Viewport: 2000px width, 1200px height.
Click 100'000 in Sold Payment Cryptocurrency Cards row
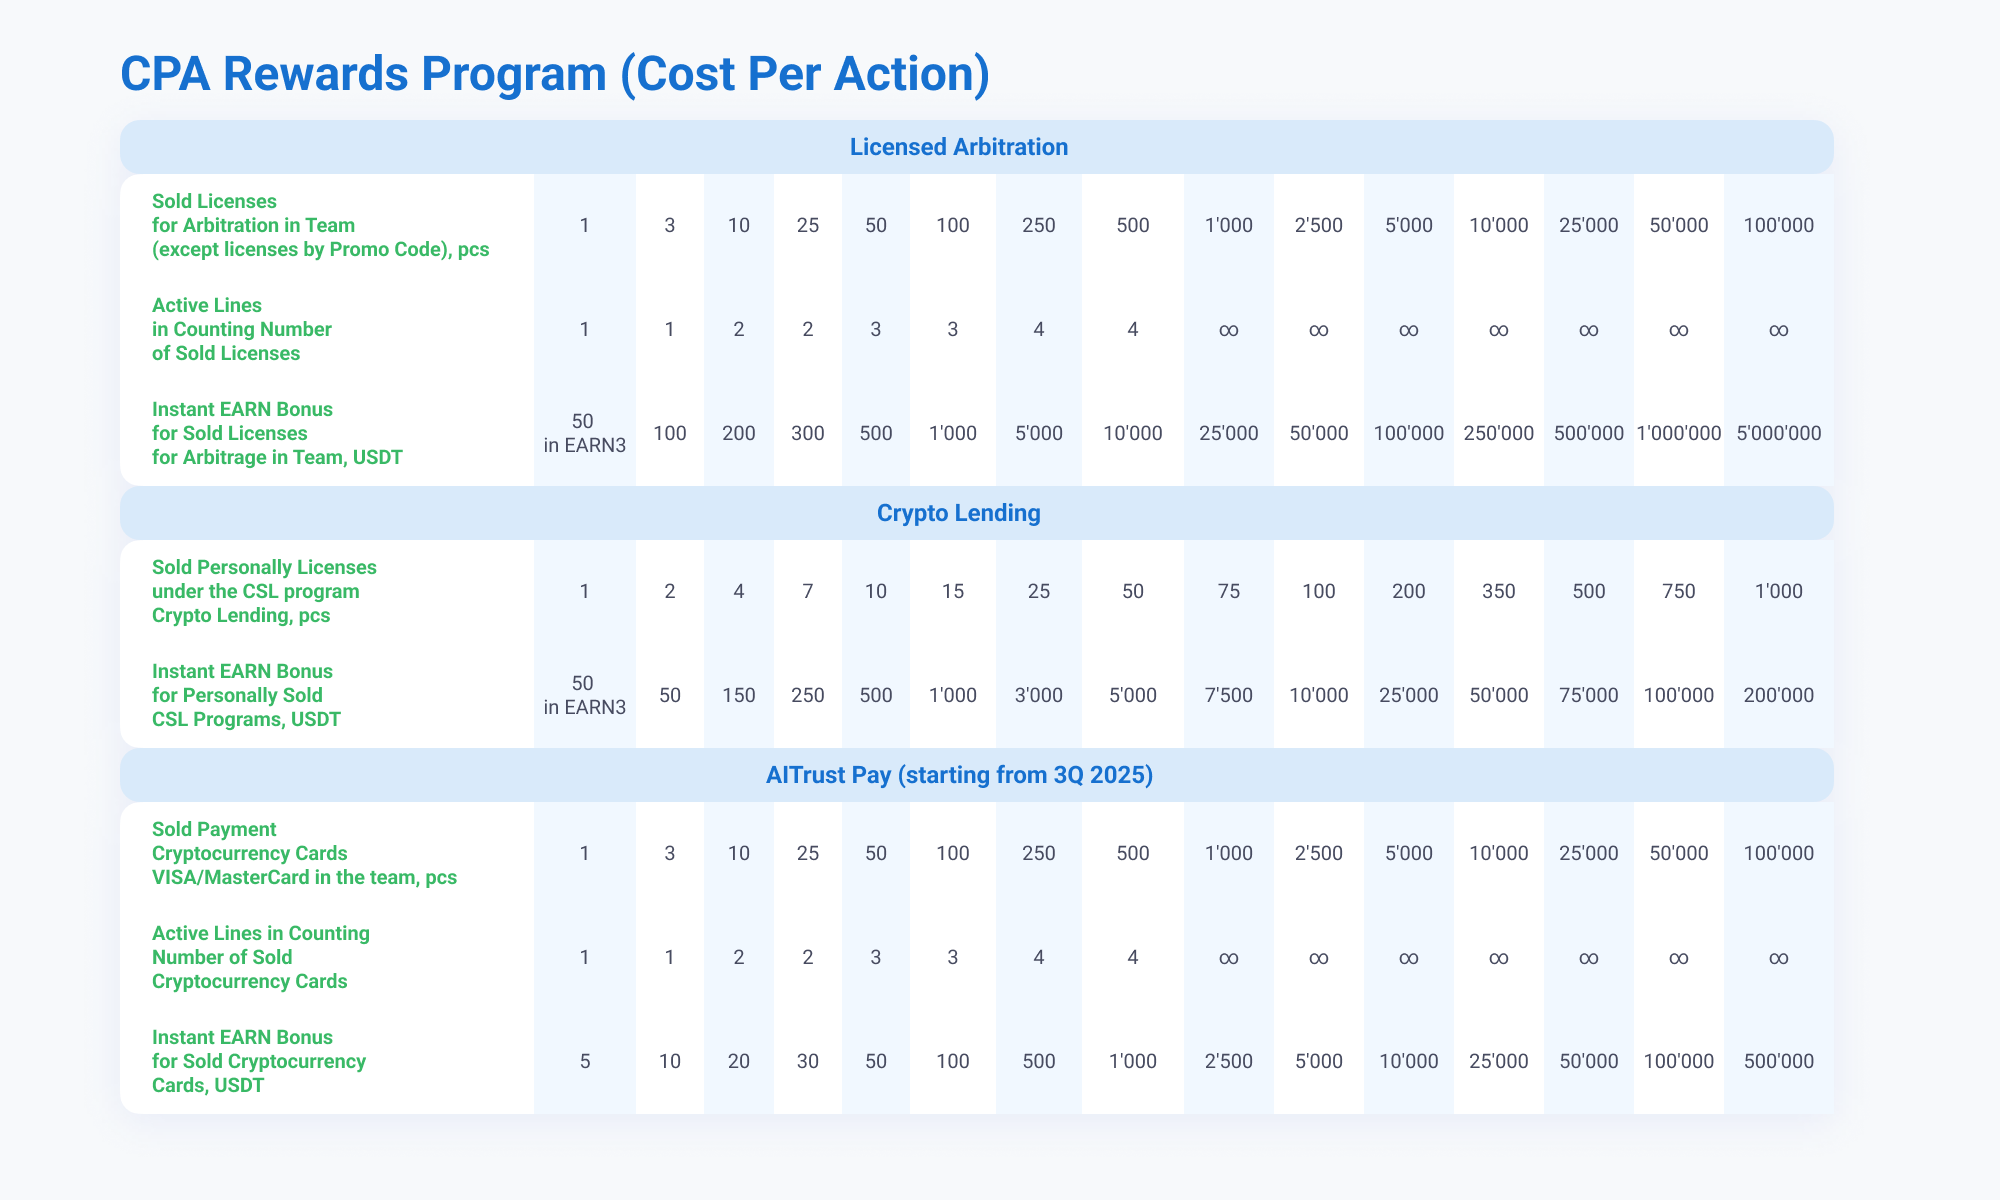pyautogui.click(x=1778, y=853)
